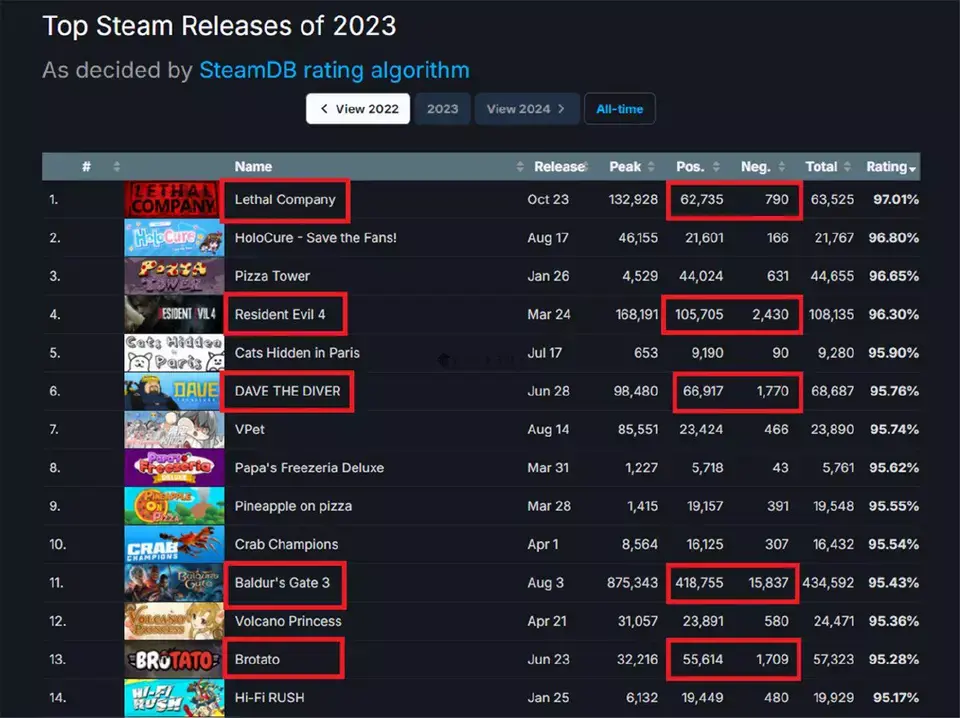
Task: Select Cats Hidden in Paris peak 653
Action: (x=645, y=353)
